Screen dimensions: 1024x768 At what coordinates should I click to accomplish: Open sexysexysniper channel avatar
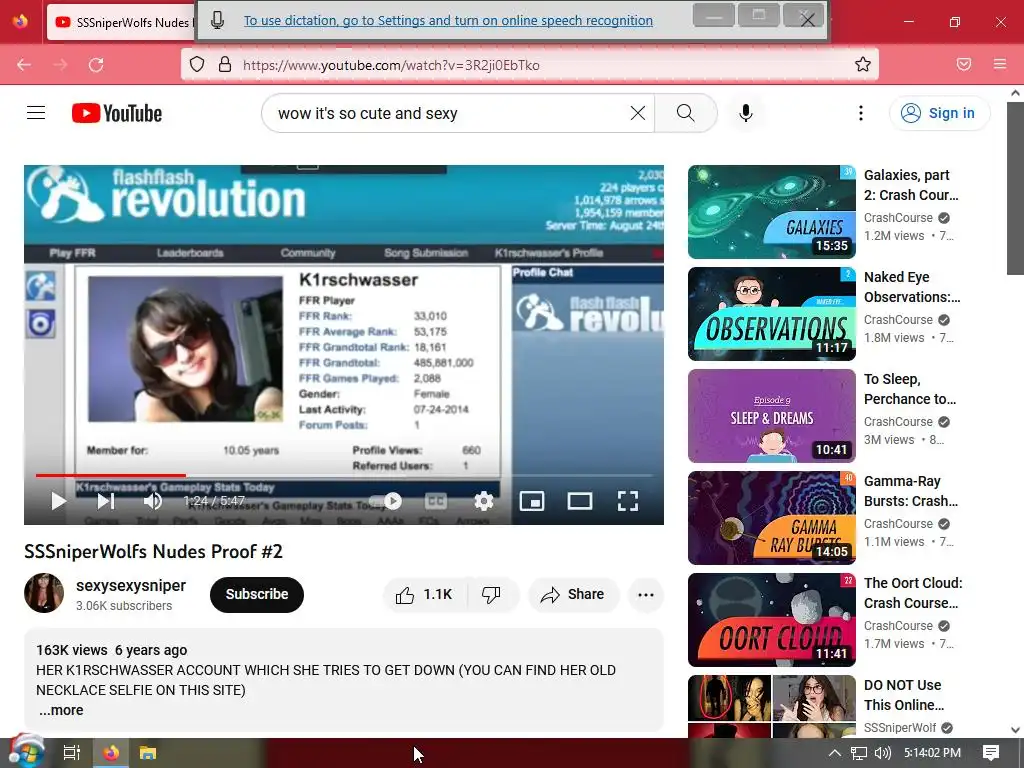tap(44, 593)
